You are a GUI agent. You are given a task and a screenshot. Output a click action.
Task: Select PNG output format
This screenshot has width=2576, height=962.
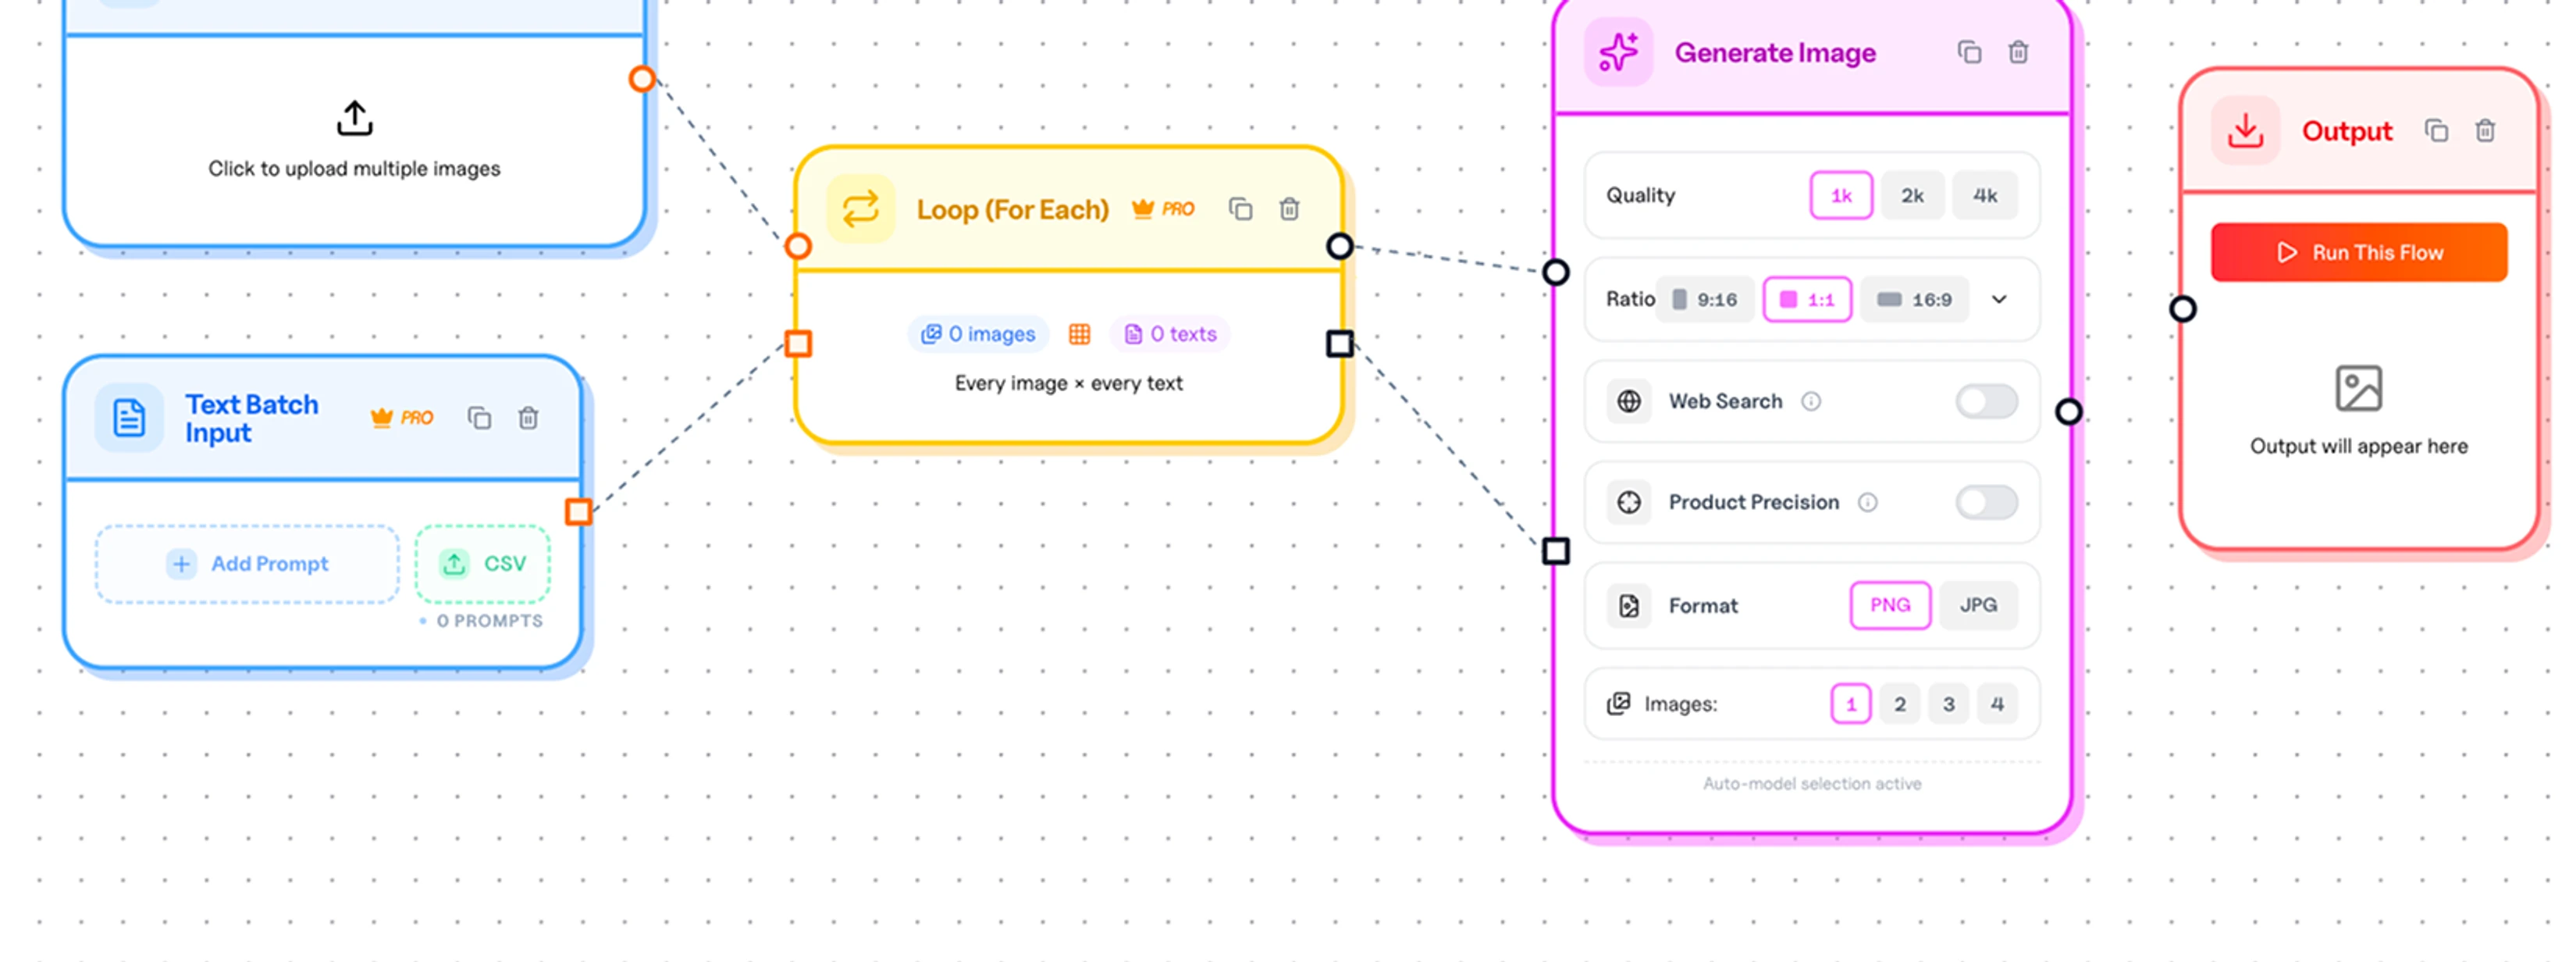1890,605
